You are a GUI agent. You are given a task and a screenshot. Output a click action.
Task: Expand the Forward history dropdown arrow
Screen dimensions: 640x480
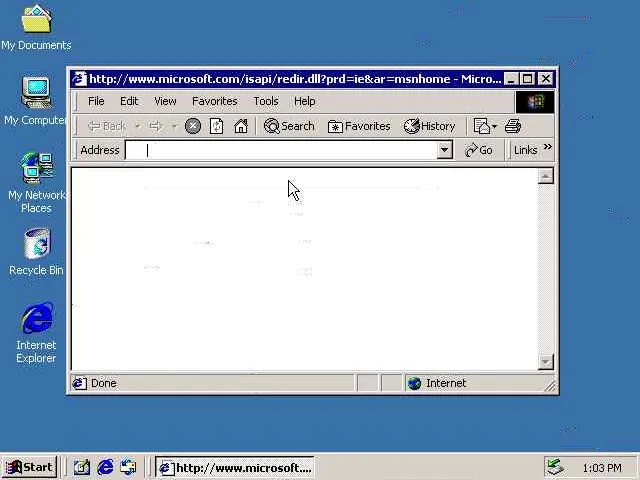(174, 126)
